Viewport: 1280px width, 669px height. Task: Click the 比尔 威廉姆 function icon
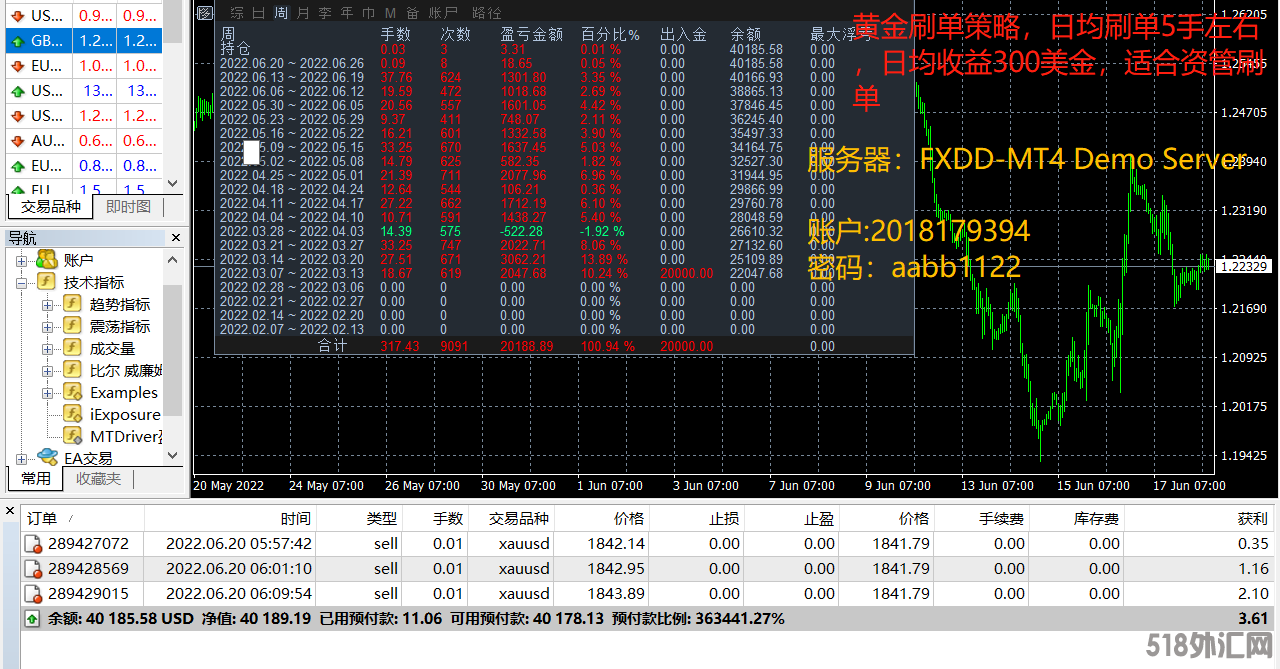coord(72,370)
